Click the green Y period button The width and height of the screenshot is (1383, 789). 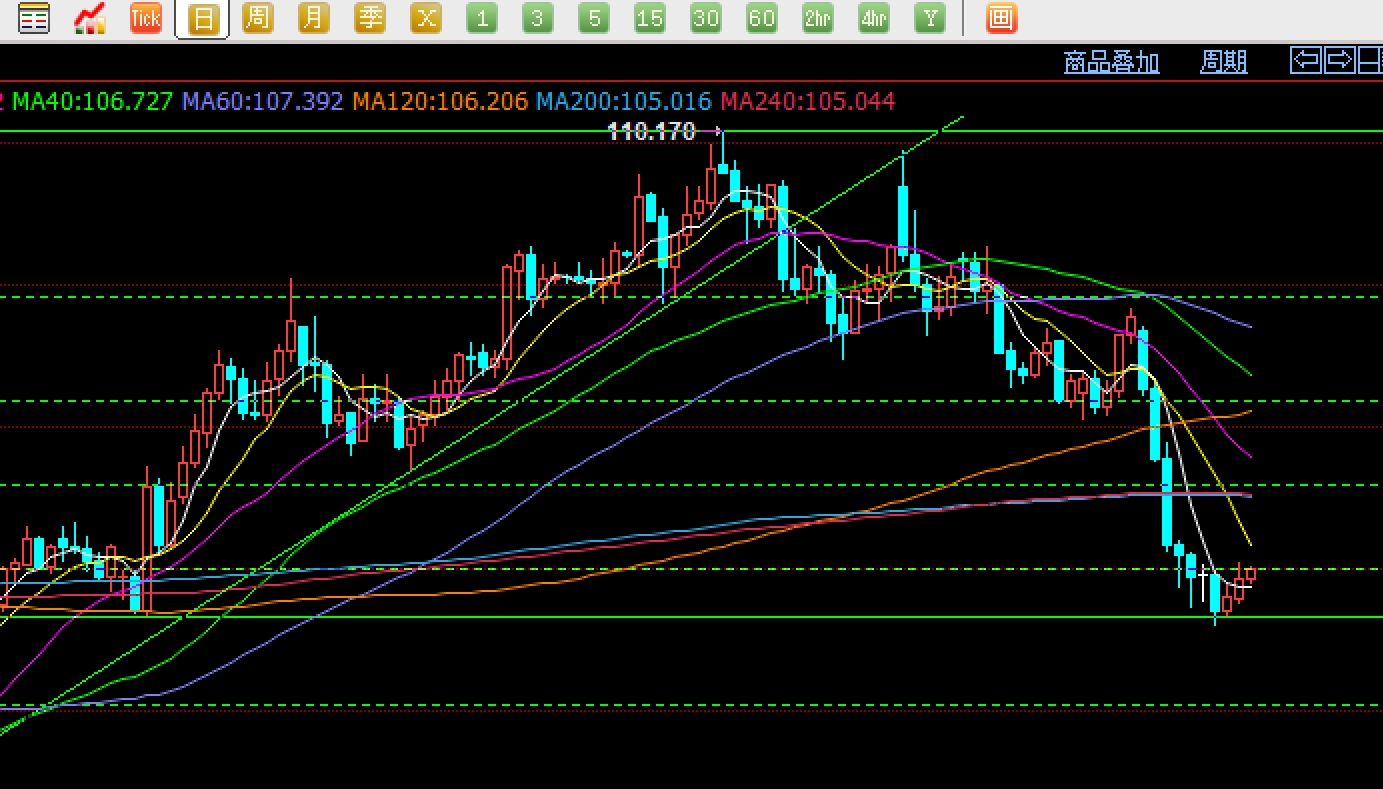click(930, 18)
